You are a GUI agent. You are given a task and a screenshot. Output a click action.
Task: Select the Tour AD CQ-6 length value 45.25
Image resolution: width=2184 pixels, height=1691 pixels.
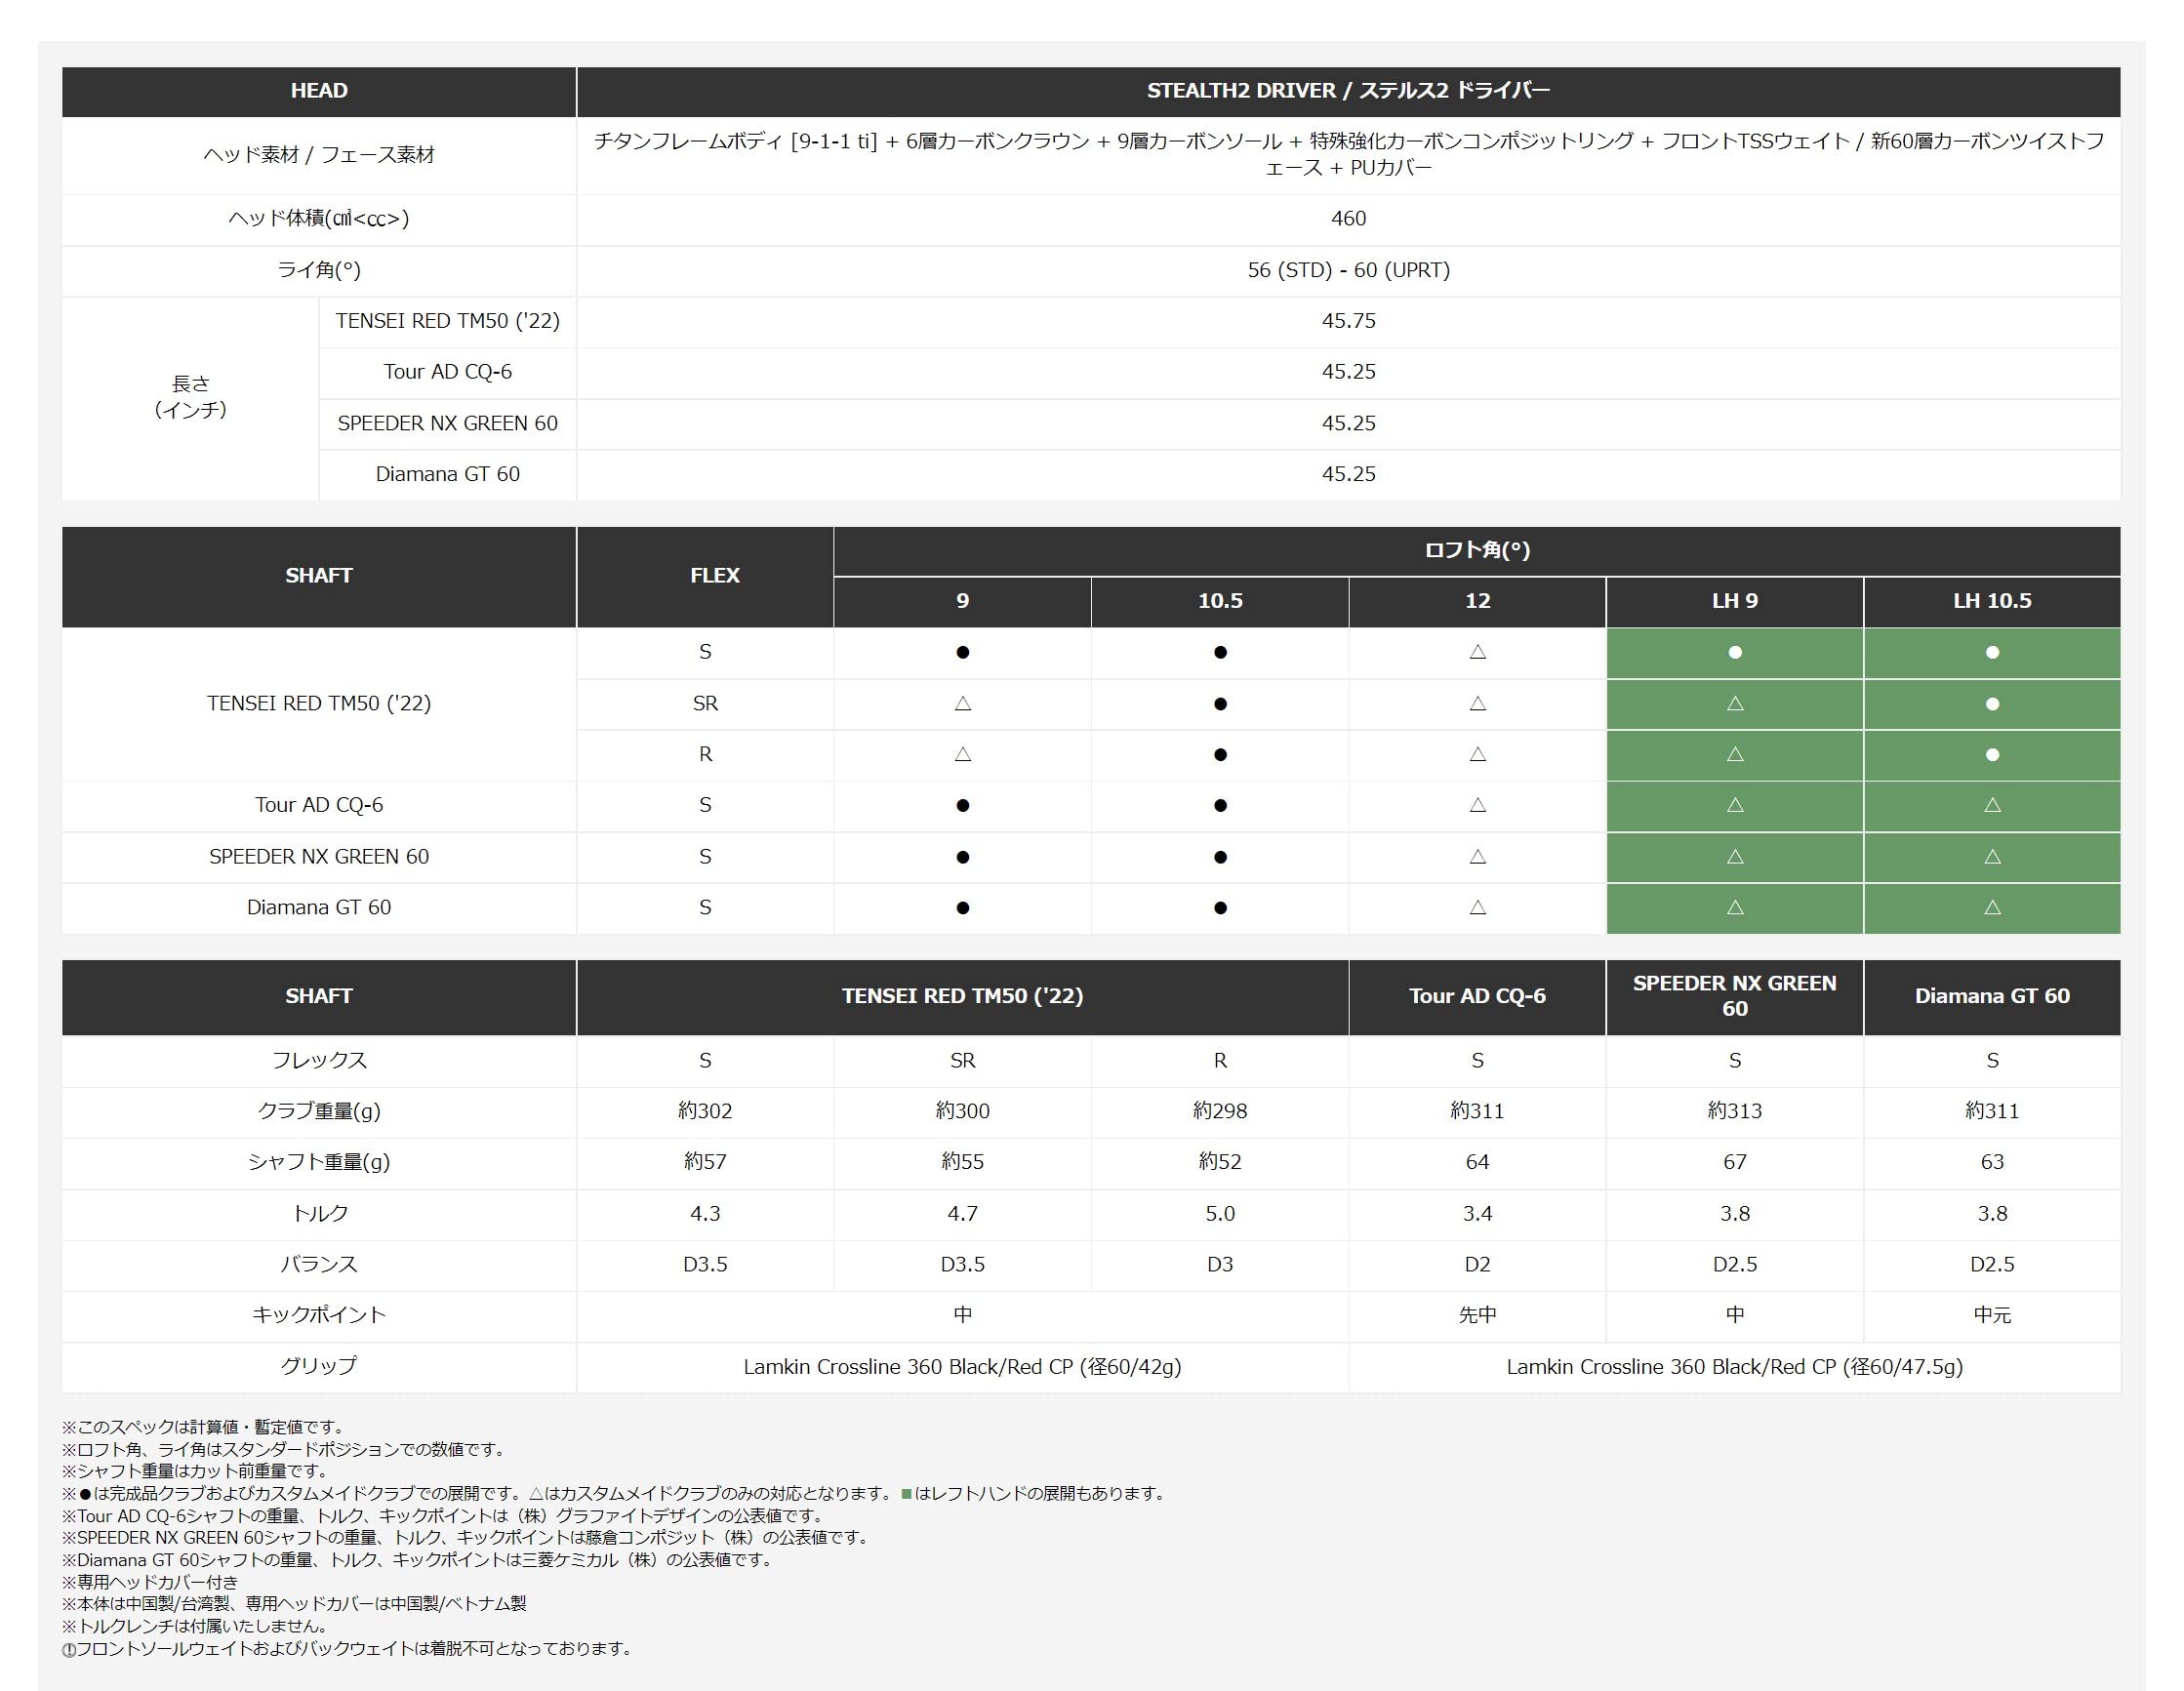(x=1348, y=372)
